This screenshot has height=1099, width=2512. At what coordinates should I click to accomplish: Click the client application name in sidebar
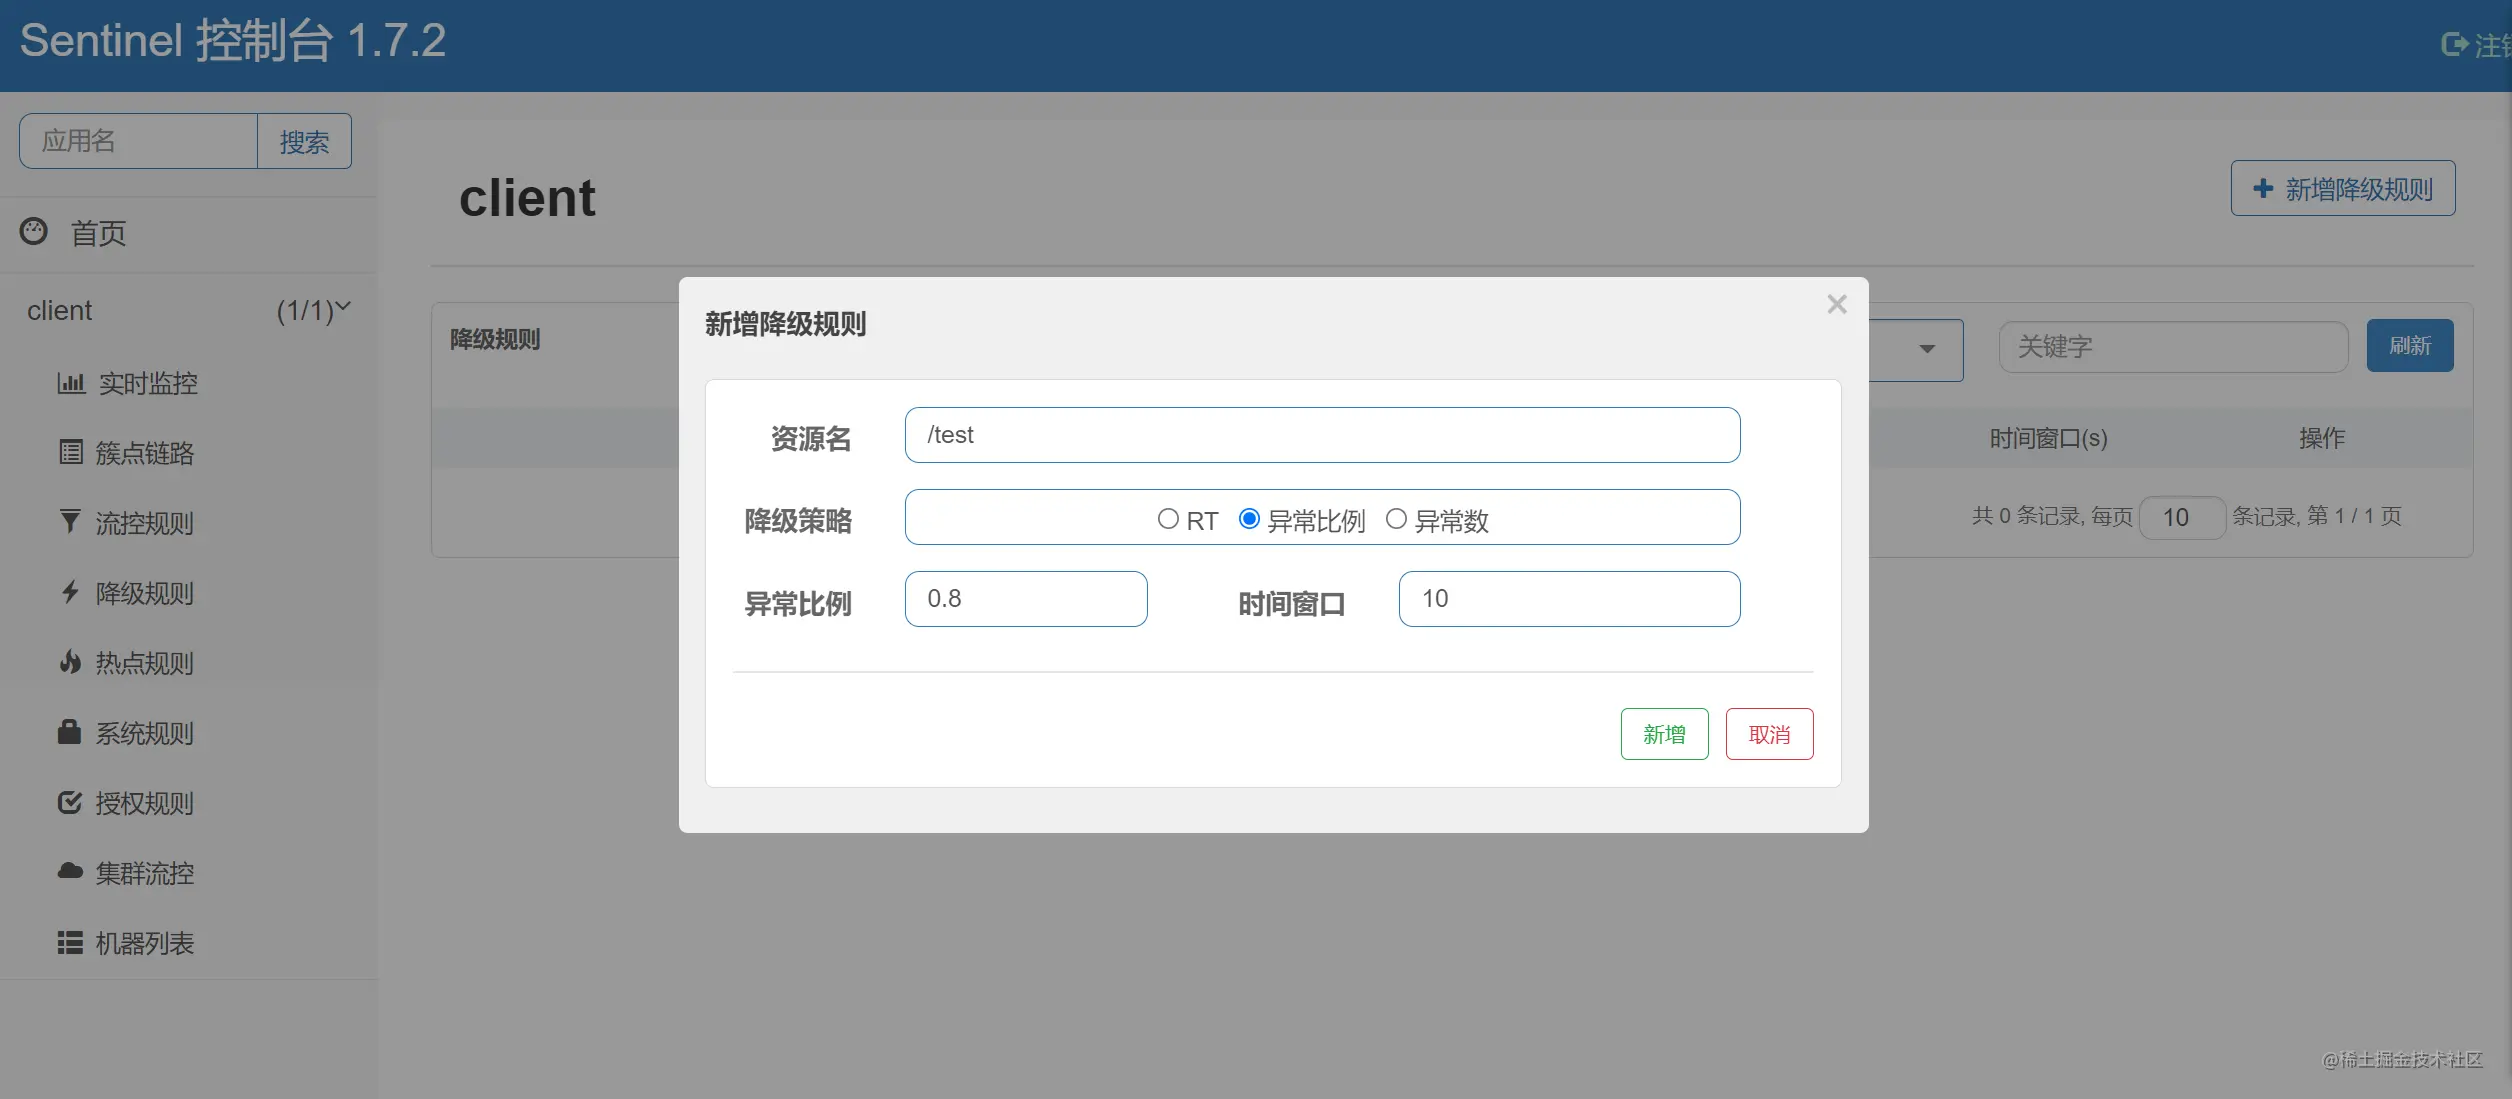pos(59,311)
